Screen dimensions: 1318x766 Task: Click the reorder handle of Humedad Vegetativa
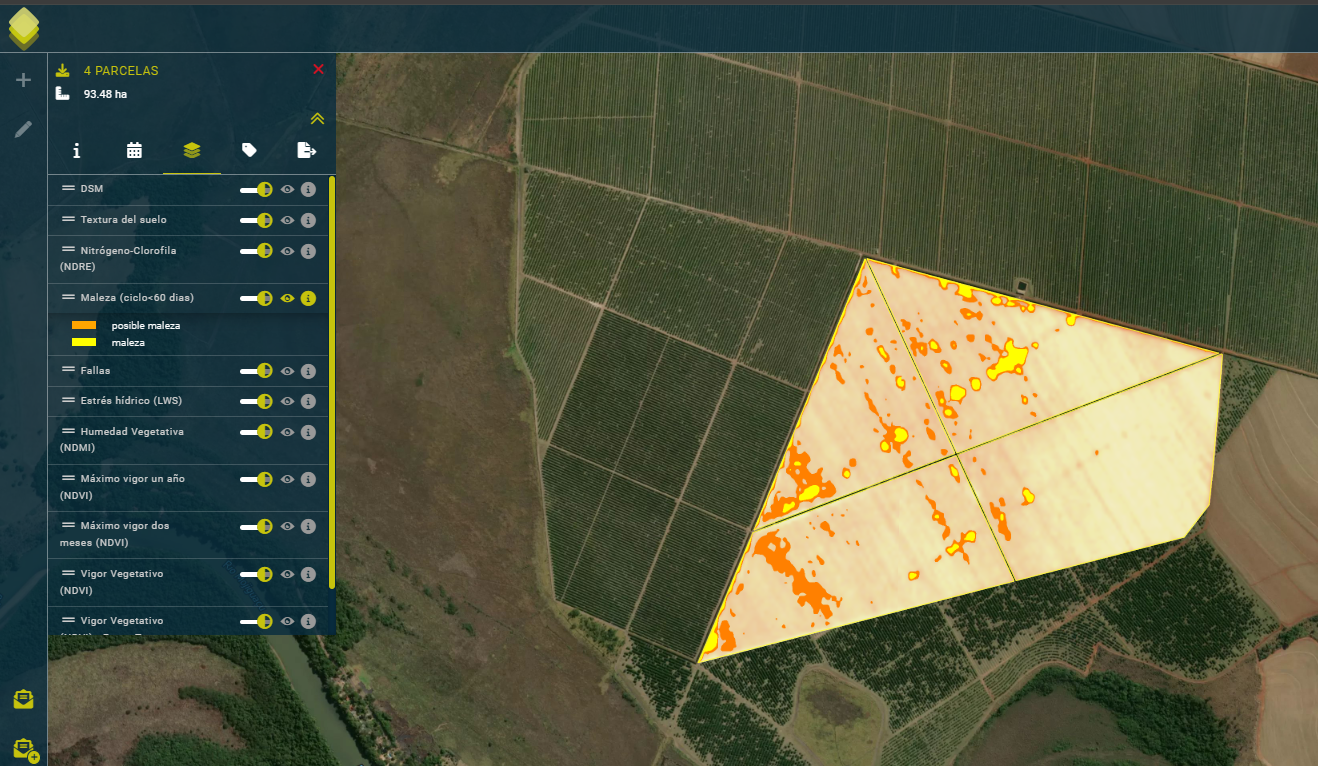pos(69,431)
